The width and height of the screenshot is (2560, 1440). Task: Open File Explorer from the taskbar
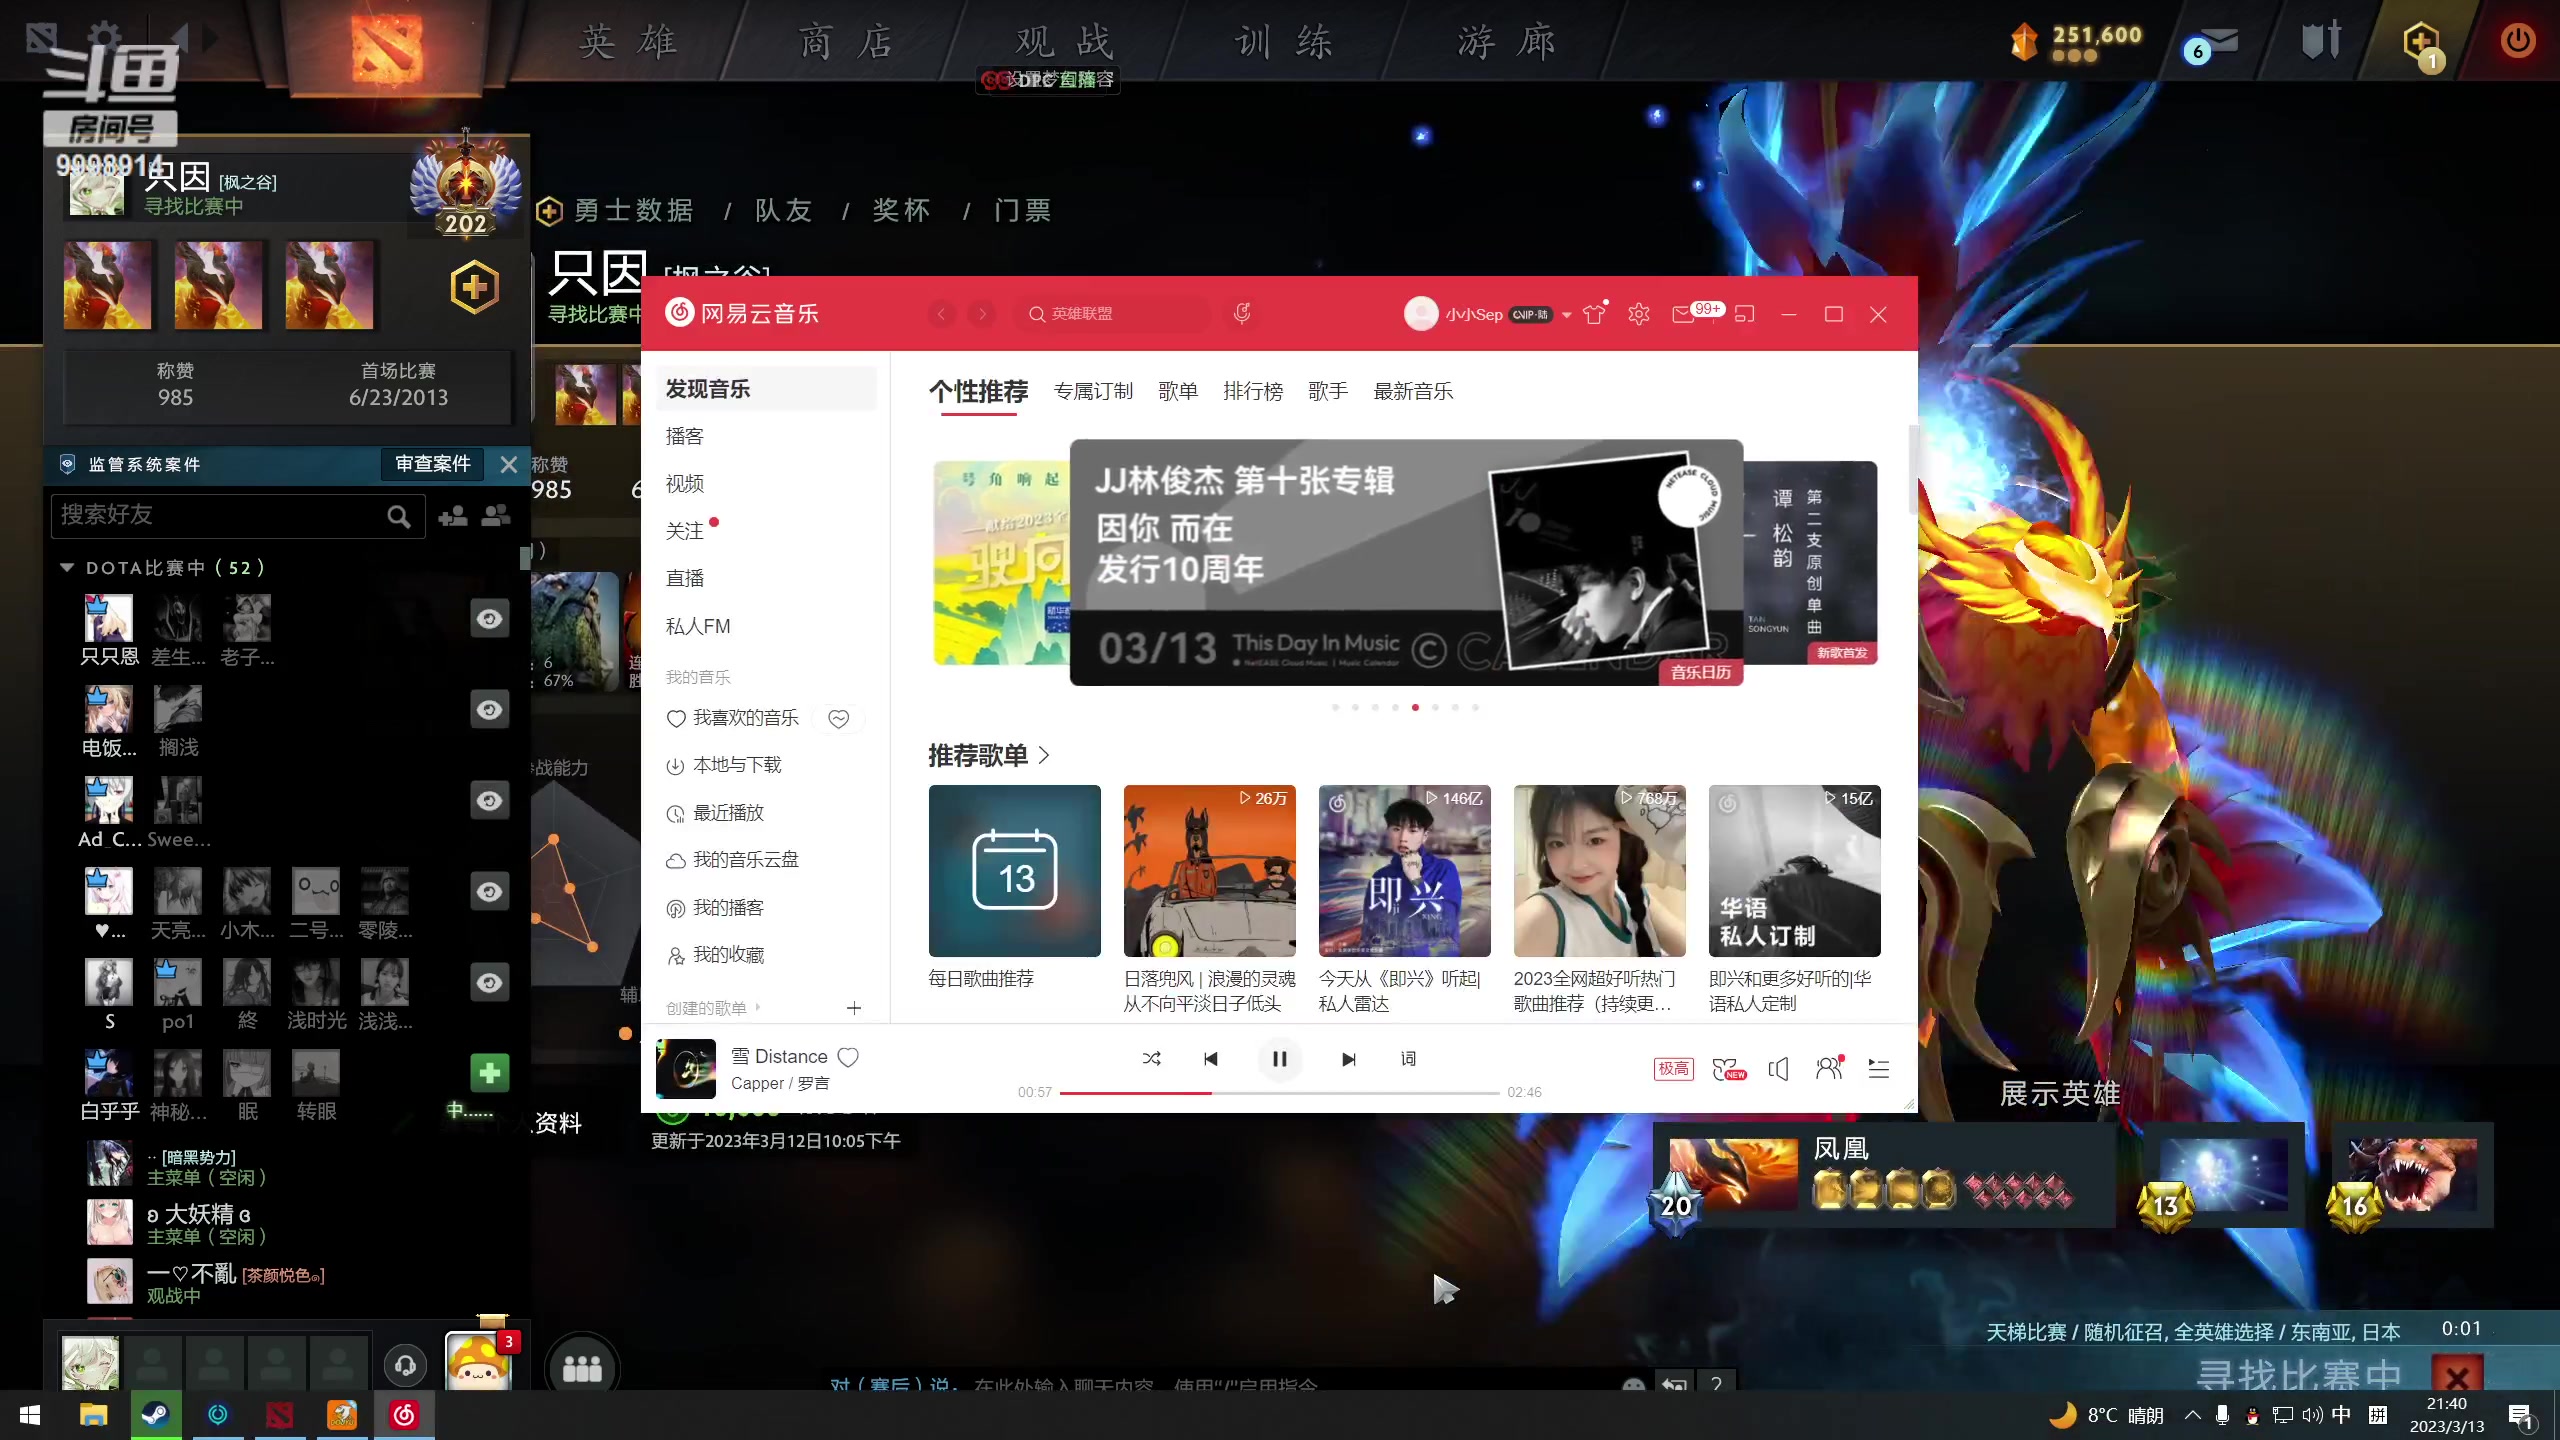point(93,1415)
